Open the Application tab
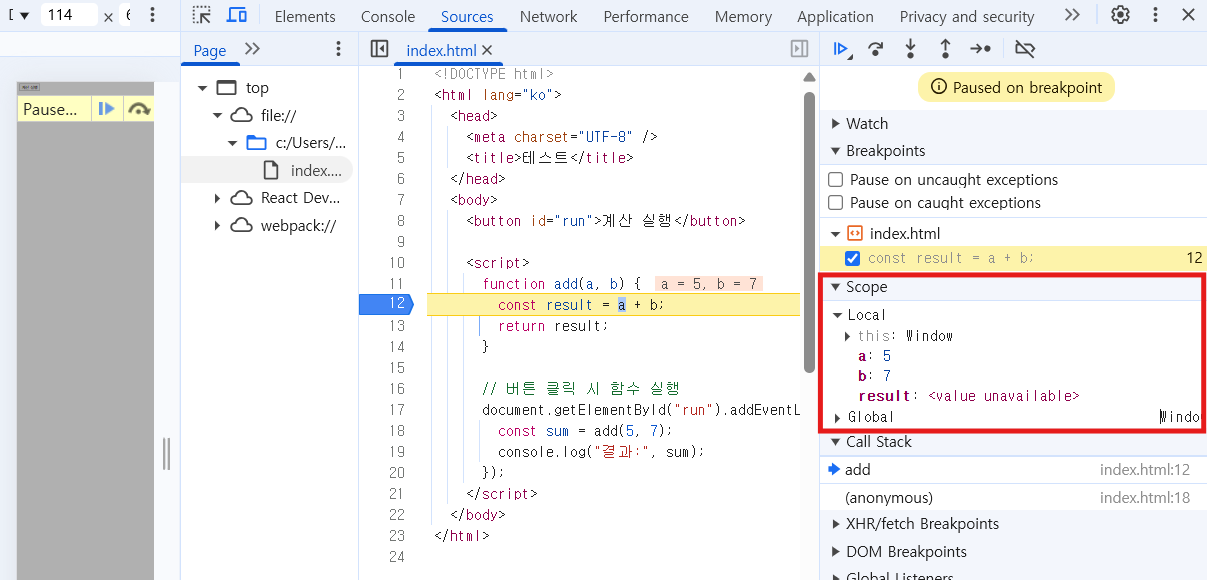 (x=835, y=17)
